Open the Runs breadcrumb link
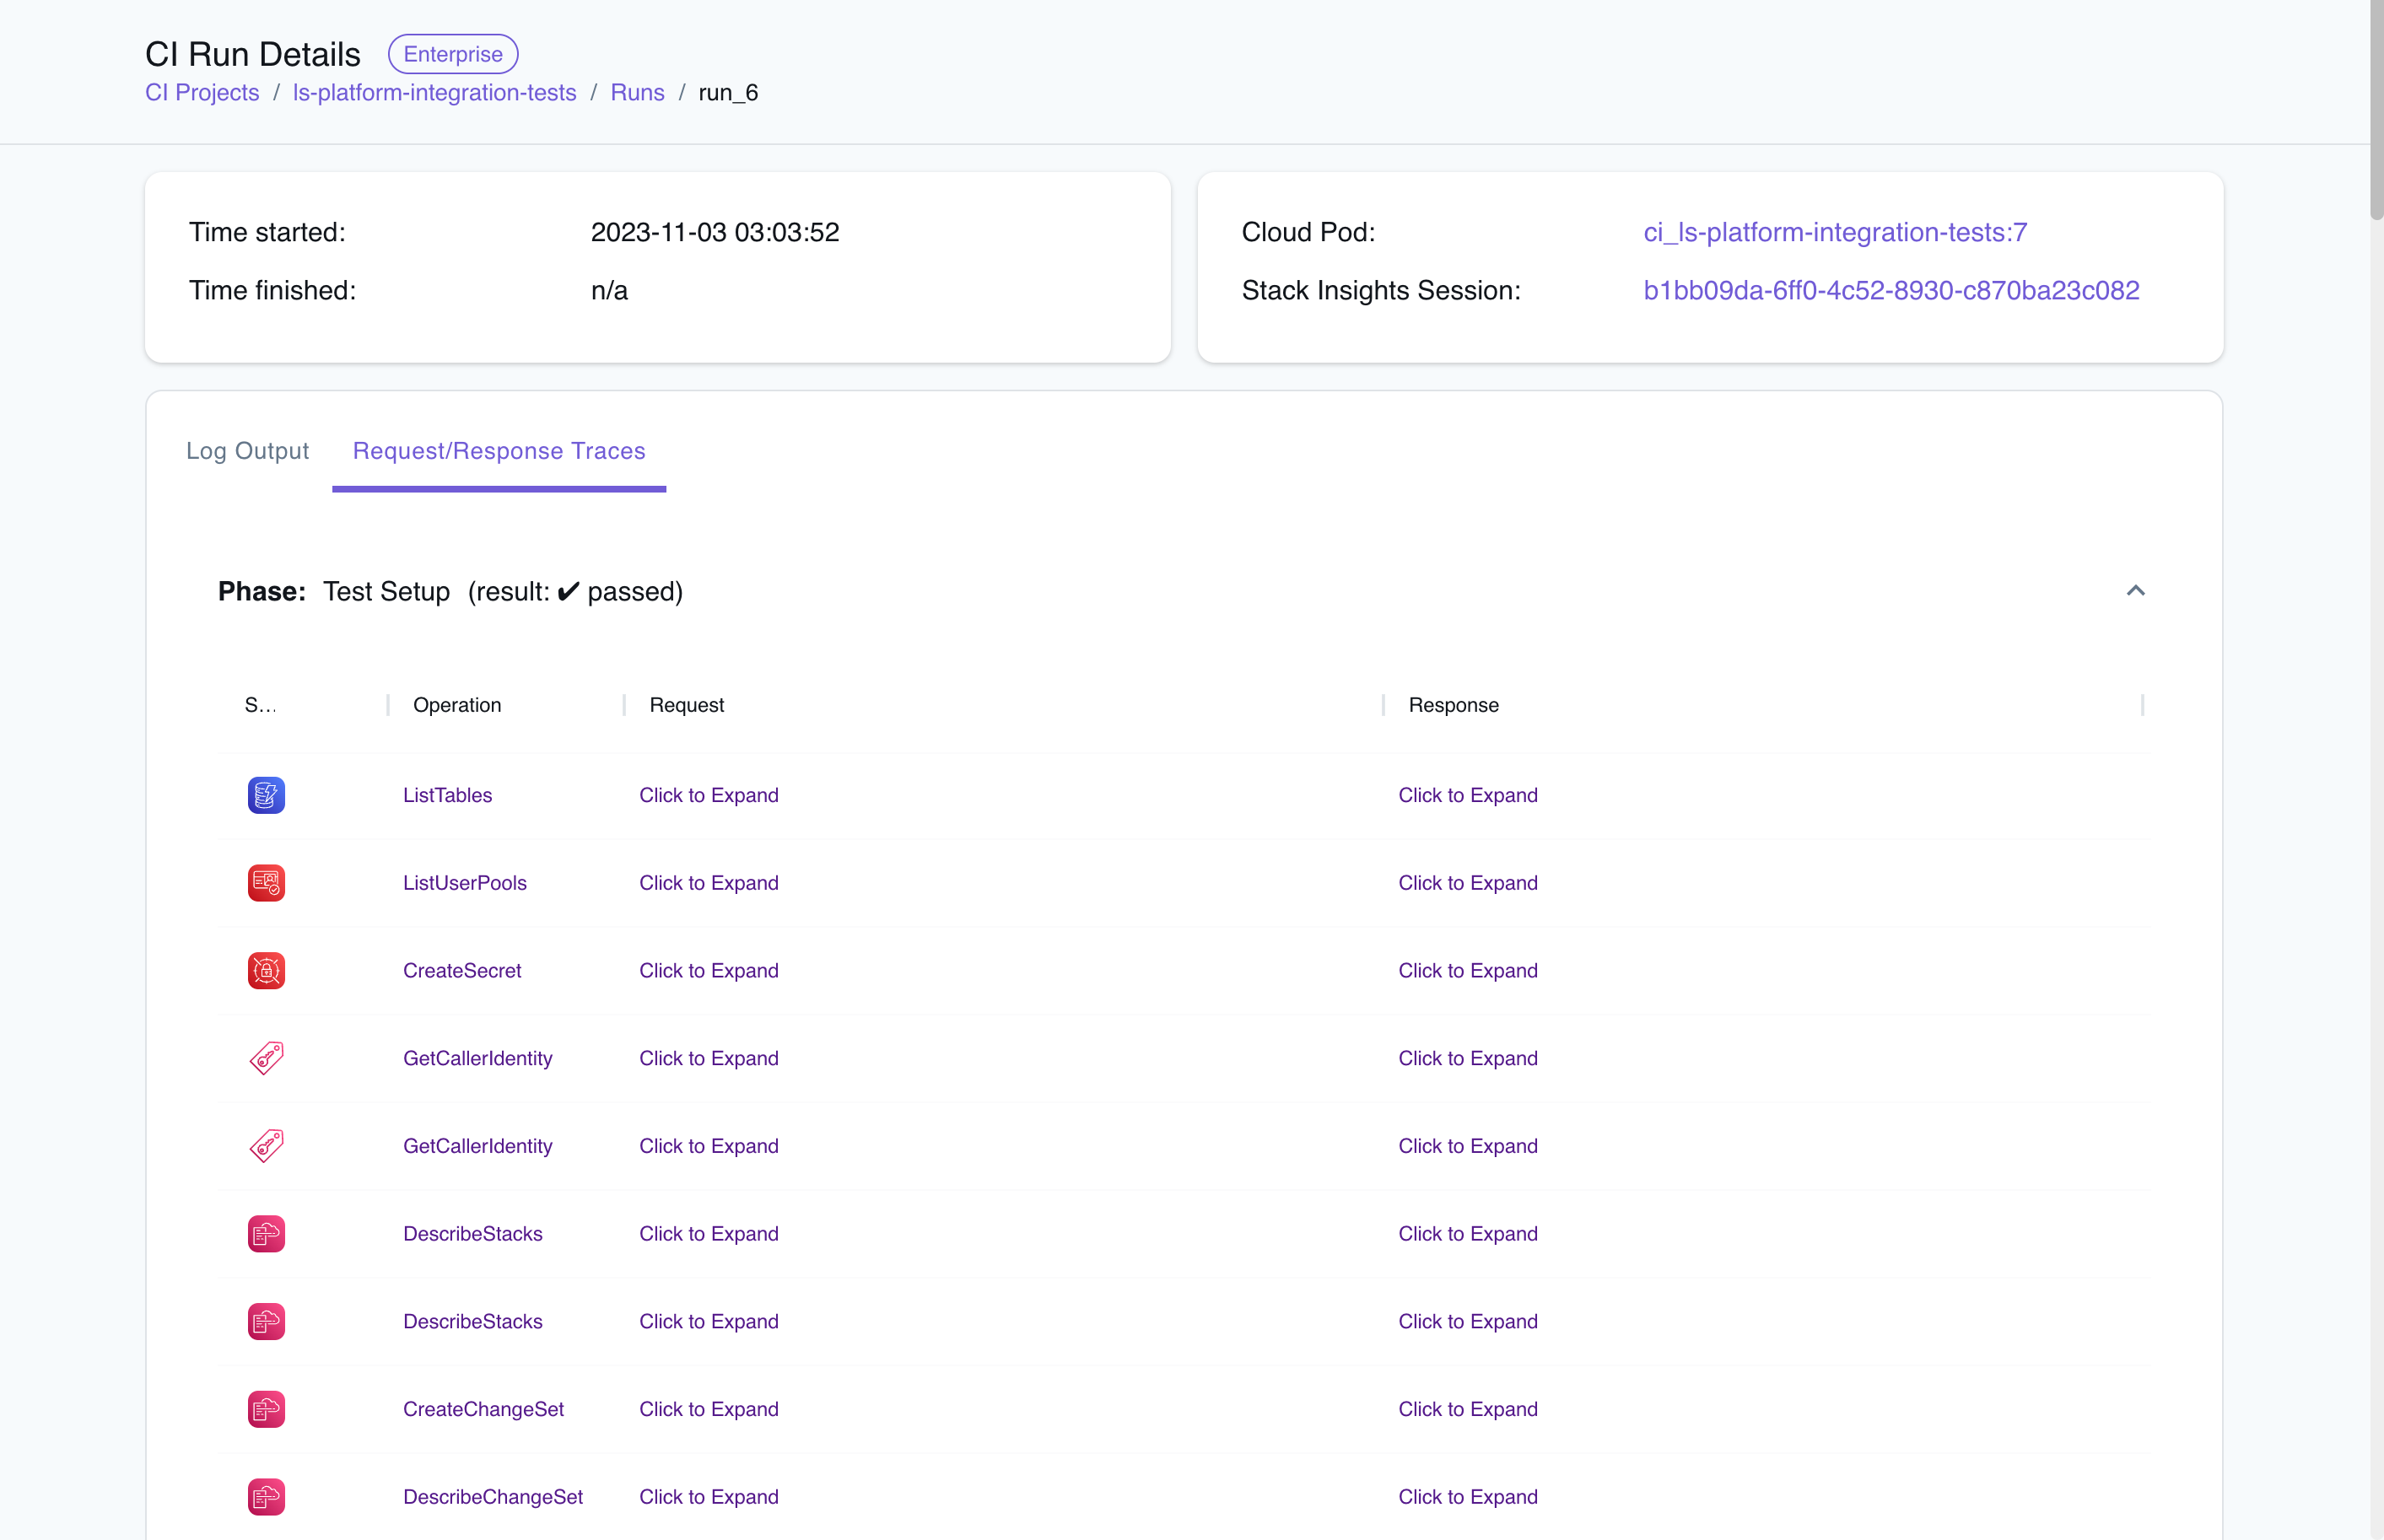 [637, 92]
